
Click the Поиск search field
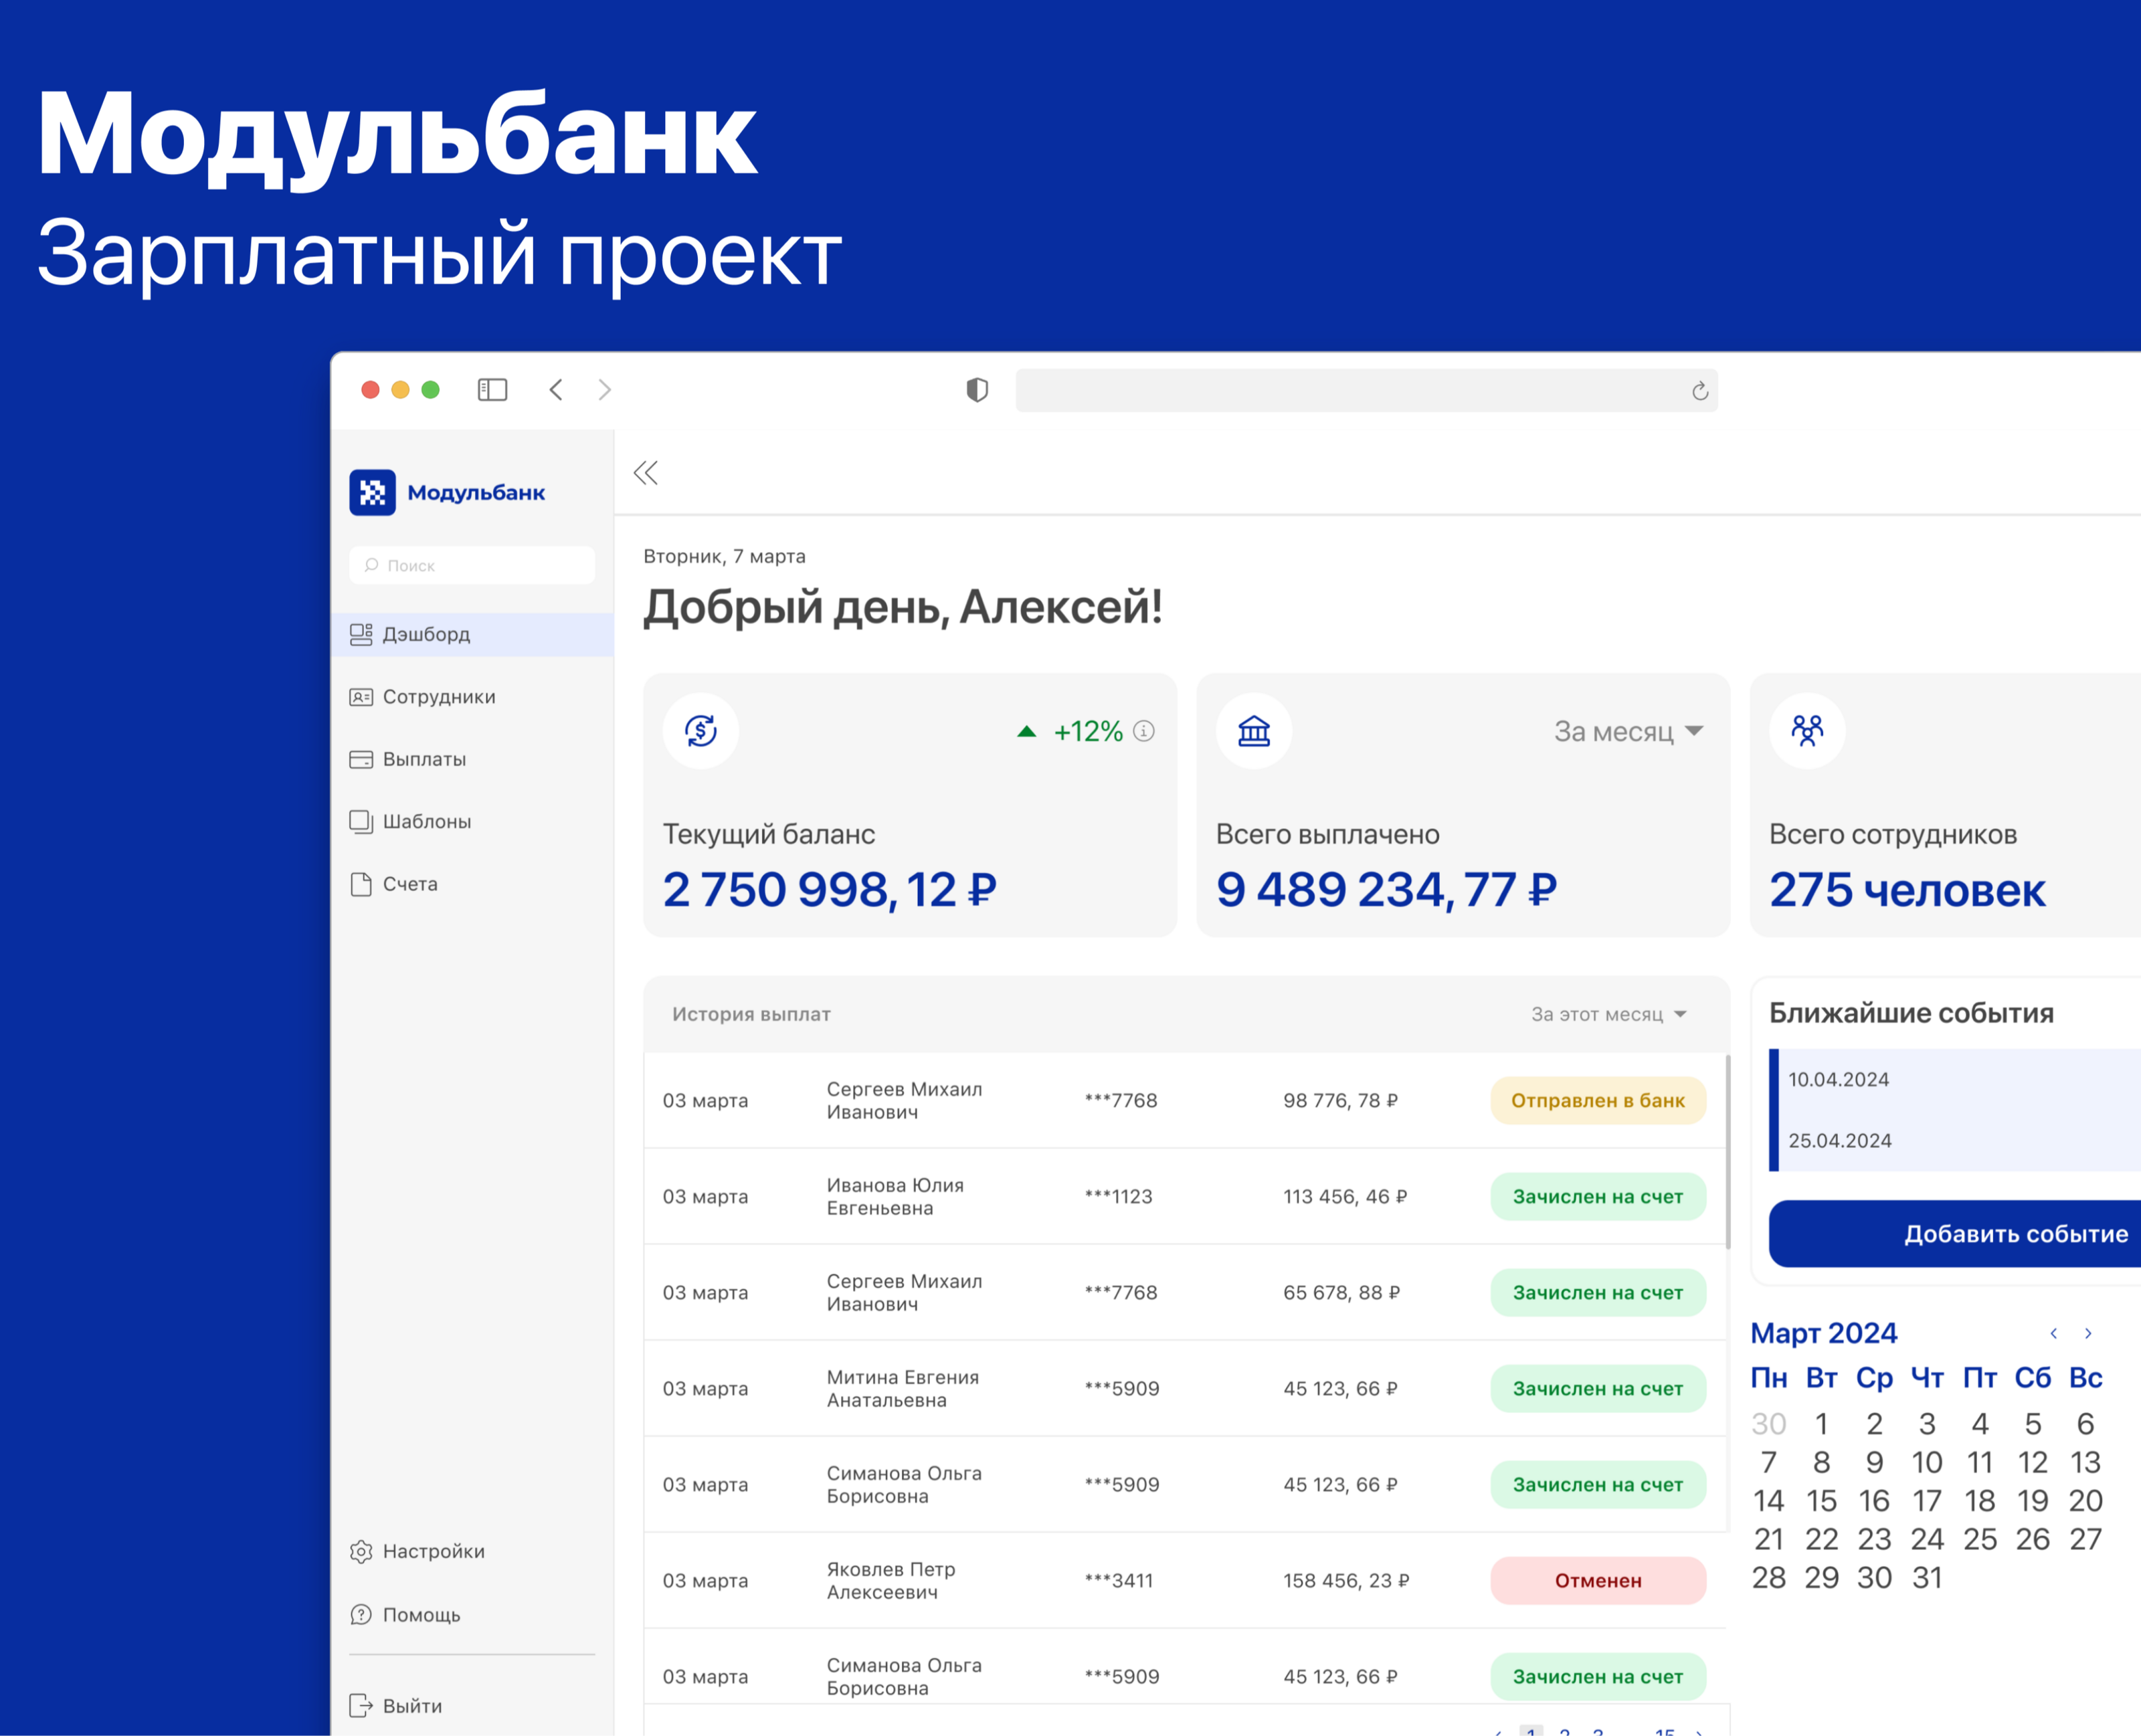coord(472,565)
